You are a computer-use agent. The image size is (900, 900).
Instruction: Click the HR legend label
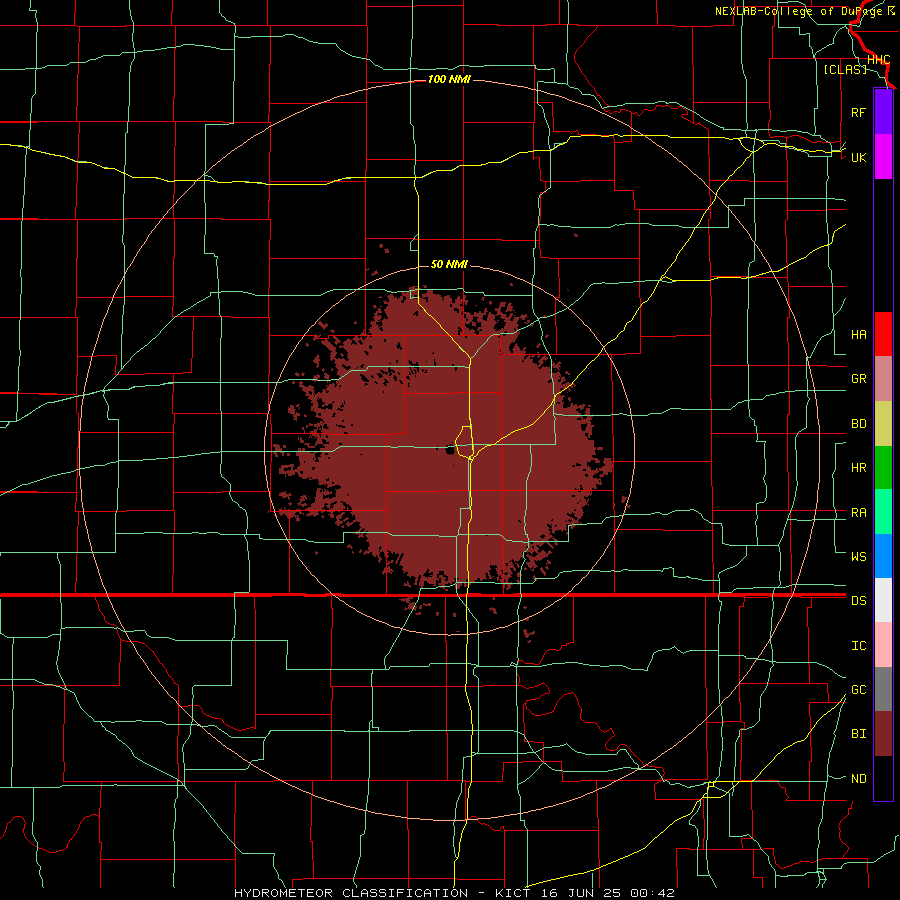[x=858, y=468]
